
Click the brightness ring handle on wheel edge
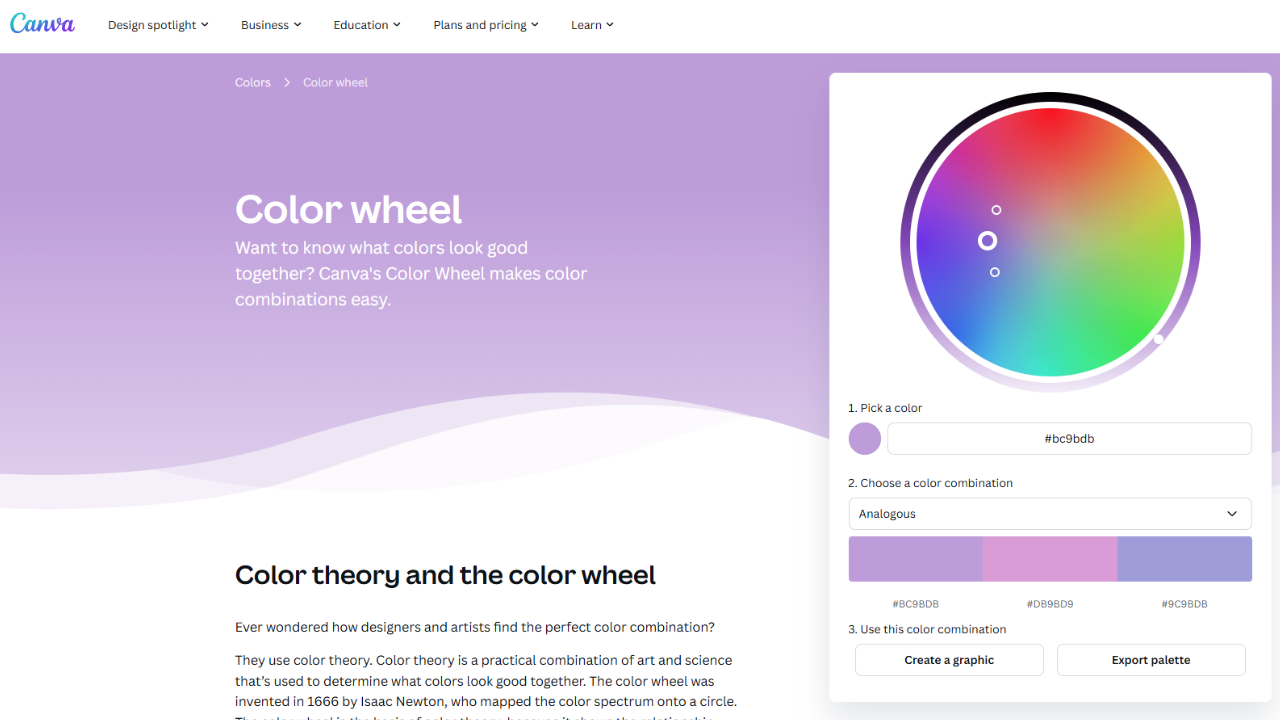(1159, 339)
